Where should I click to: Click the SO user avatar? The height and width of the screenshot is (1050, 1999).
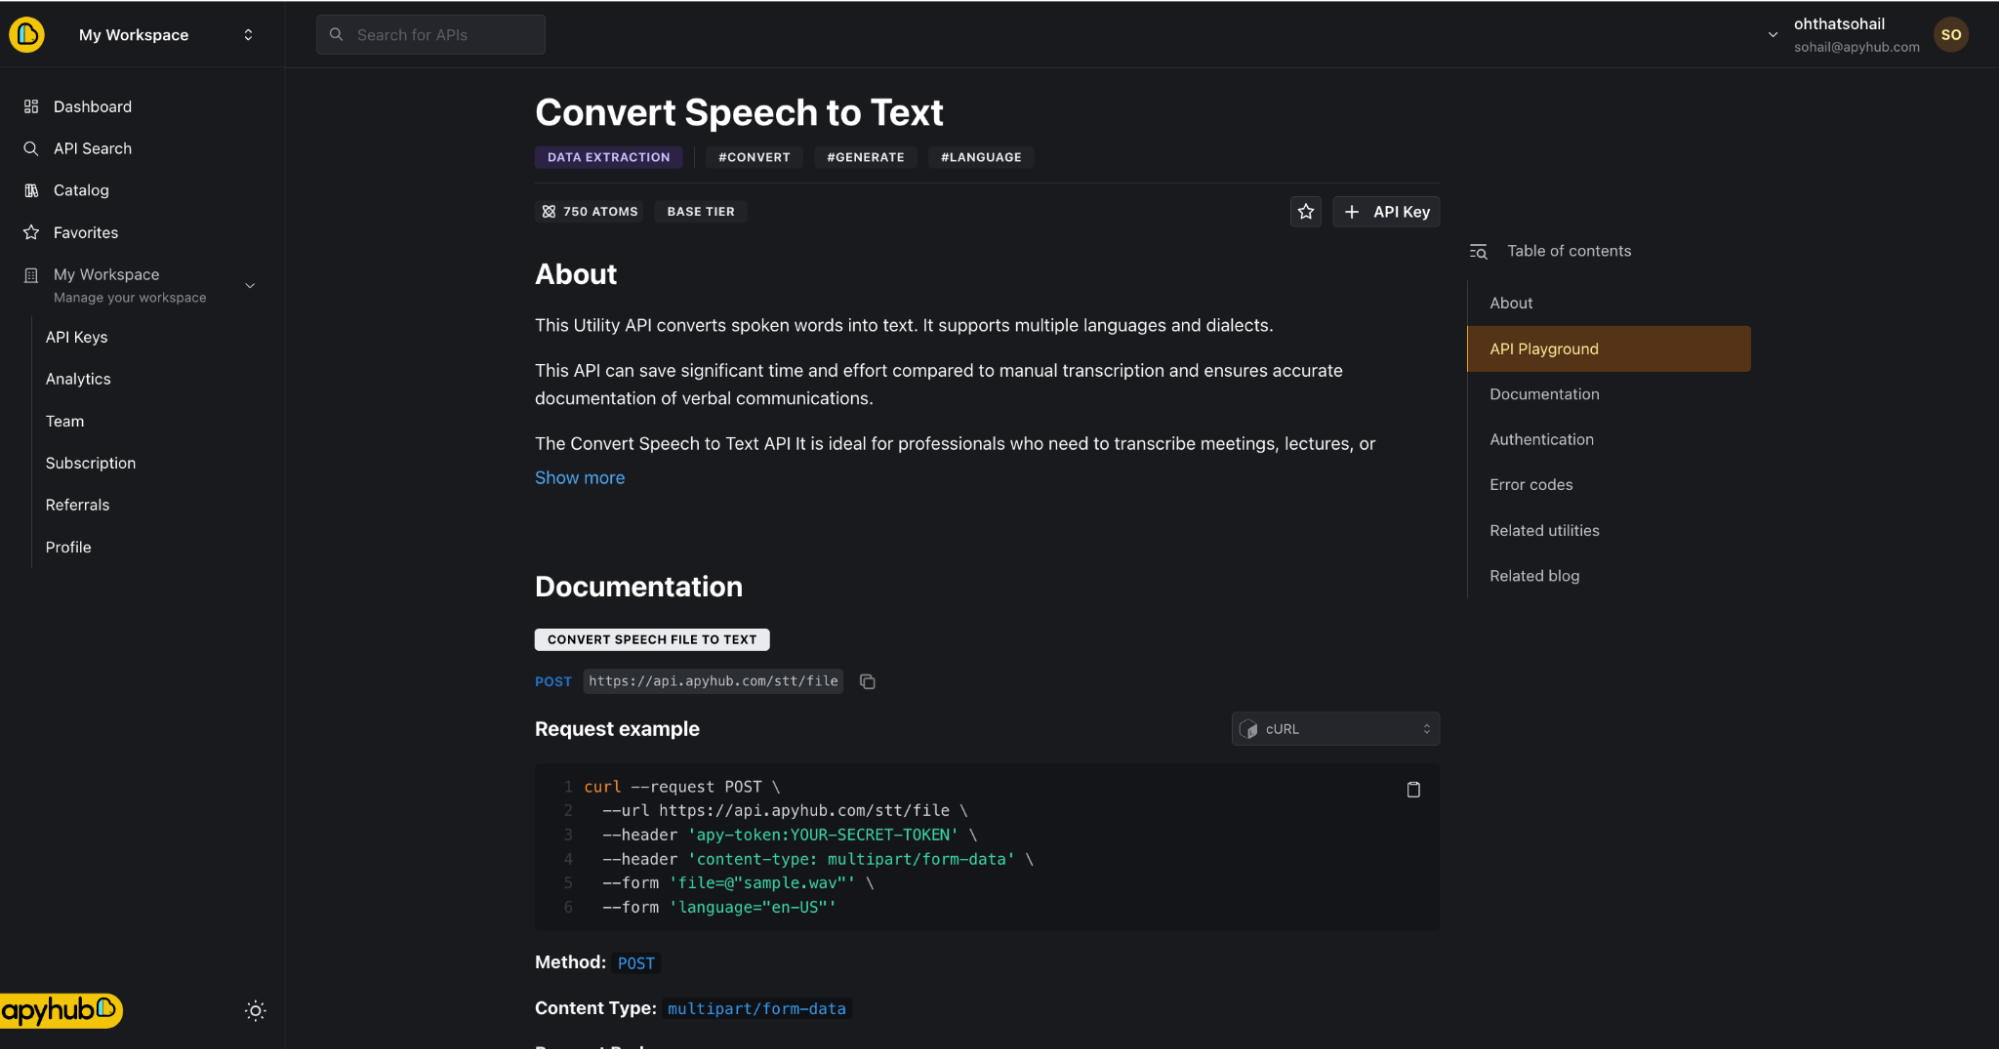pos(1951,35)
